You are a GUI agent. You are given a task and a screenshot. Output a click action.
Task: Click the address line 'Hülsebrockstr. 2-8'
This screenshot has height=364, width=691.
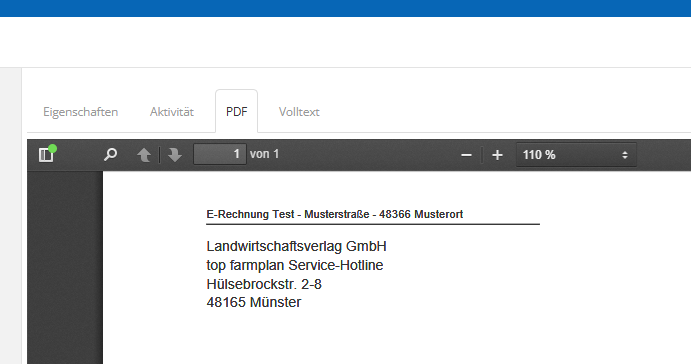[264, 284]
